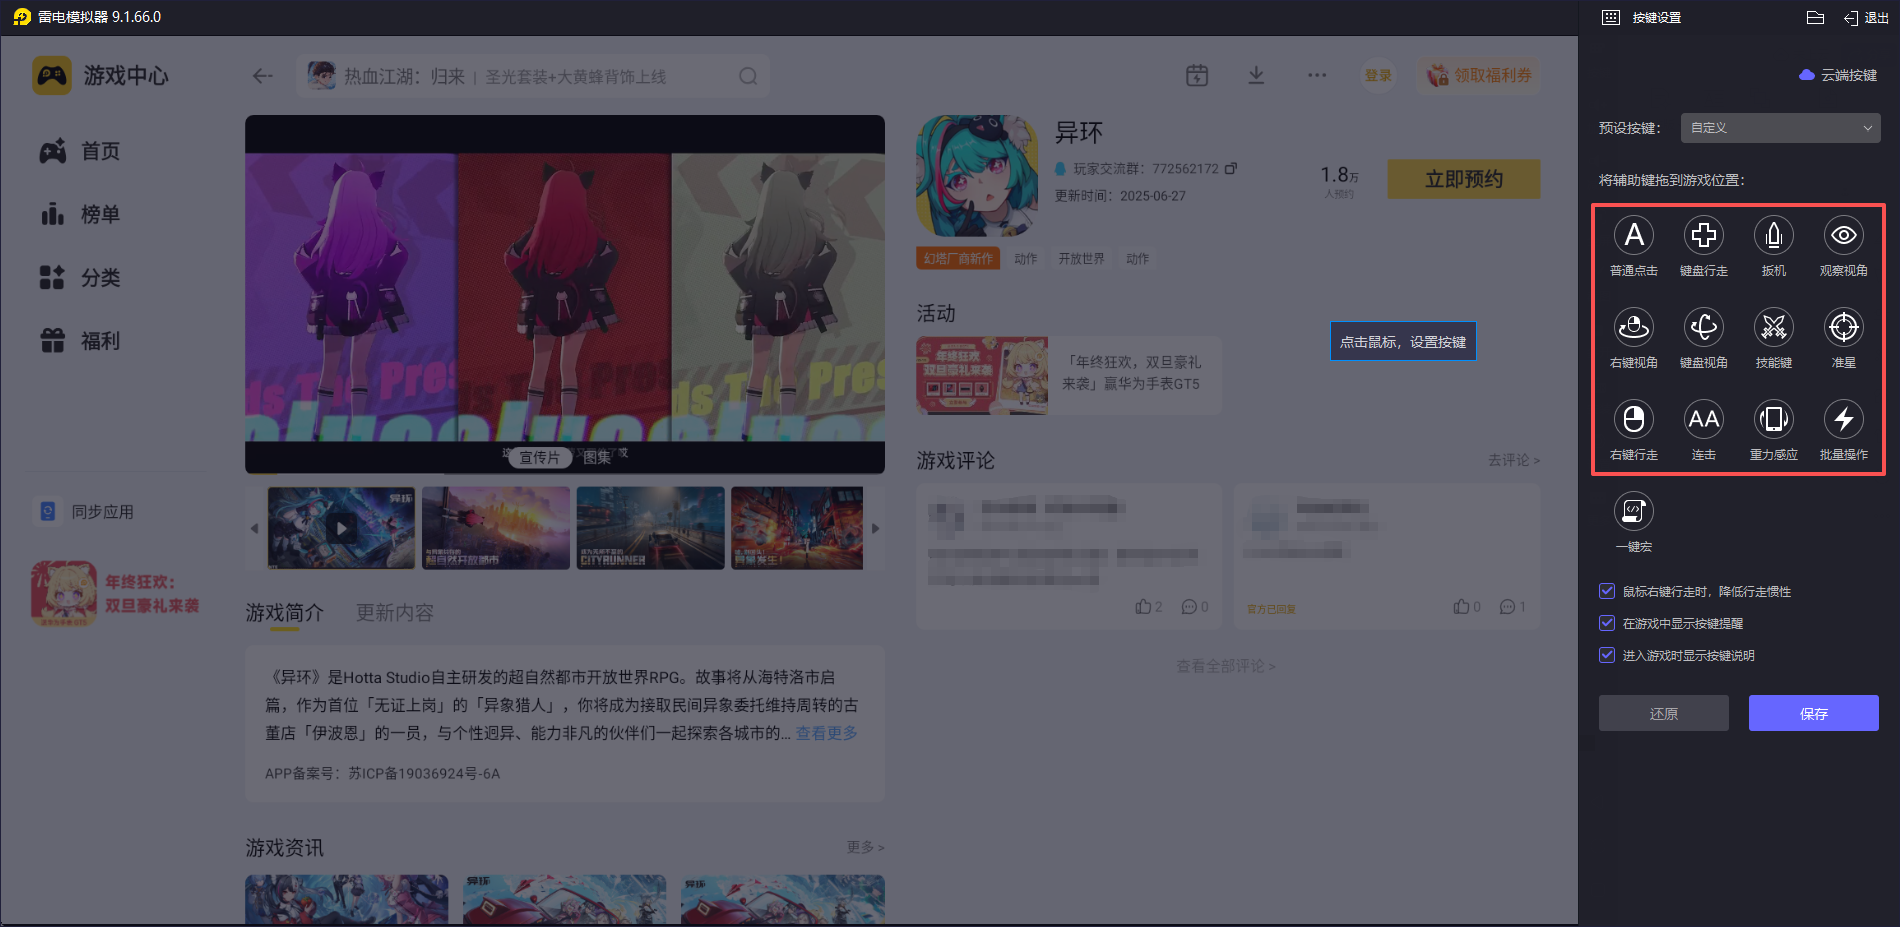Open 榜单 rankings in sidebar
The image size is (1900, 927).
click(x=80, y=214)
